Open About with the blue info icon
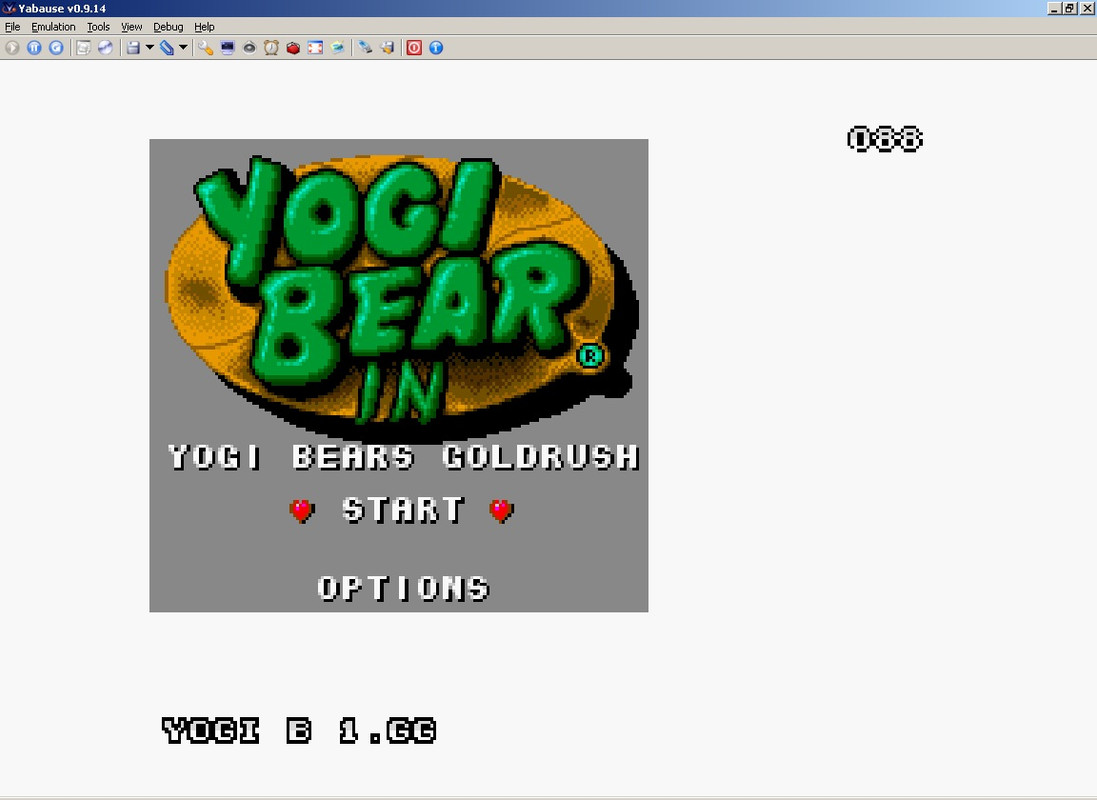1097x800 pixels. click(x=436, y=48)
